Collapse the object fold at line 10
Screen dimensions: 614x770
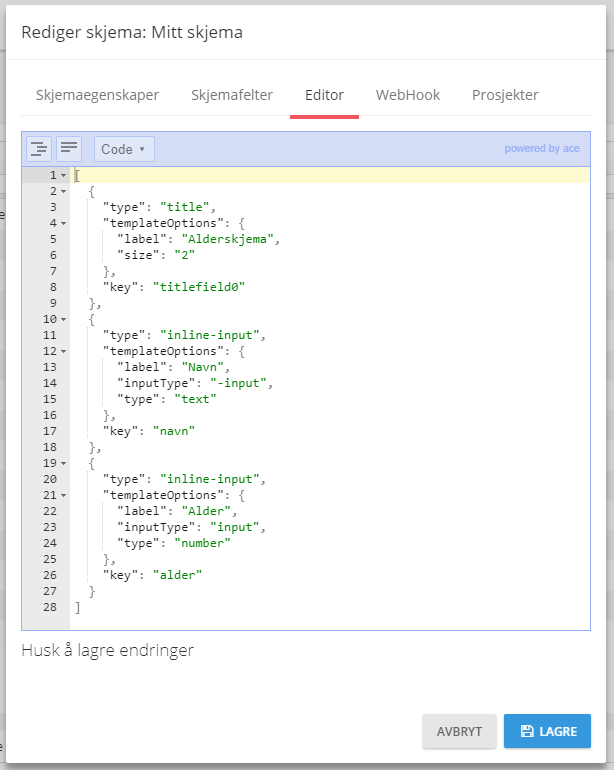click(x=63, y=320)
